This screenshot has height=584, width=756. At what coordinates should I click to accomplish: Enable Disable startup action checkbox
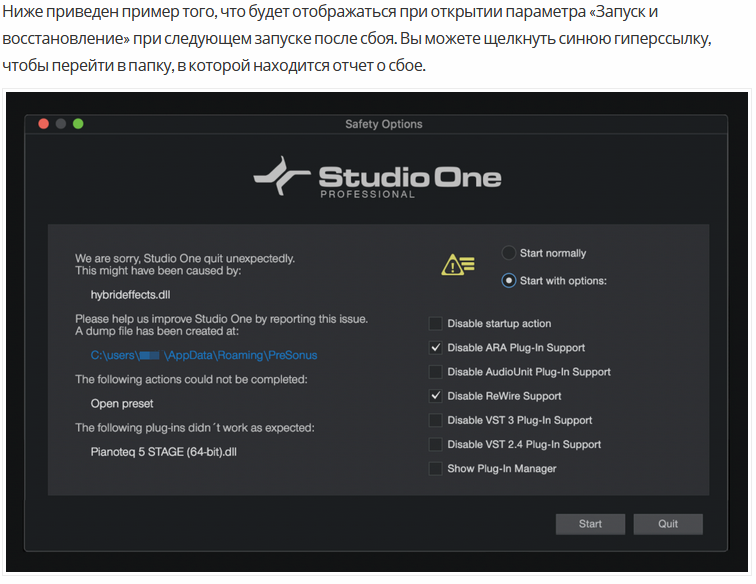click(x=435, y=324)
